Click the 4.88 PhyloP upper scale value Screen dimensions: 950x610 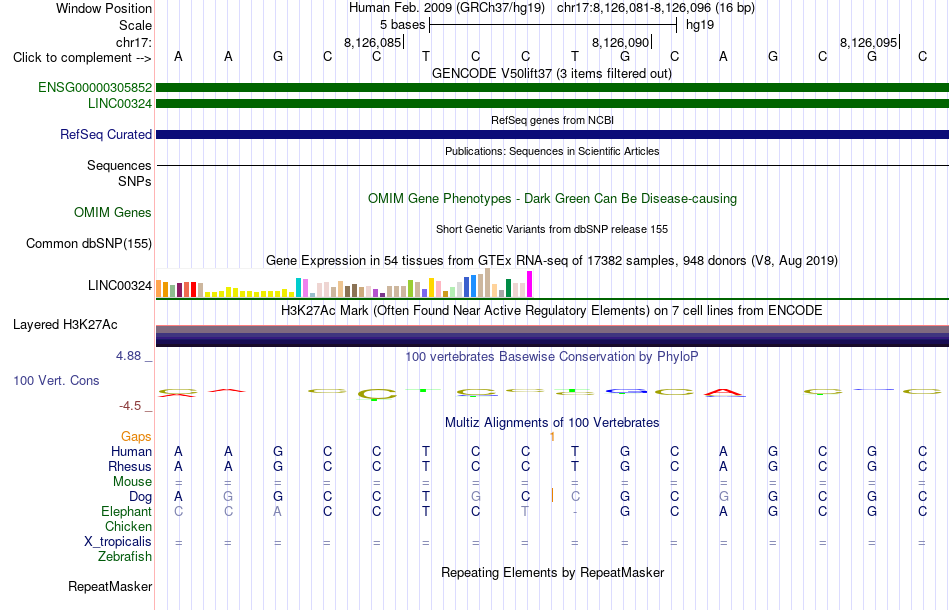click(128, 356)
